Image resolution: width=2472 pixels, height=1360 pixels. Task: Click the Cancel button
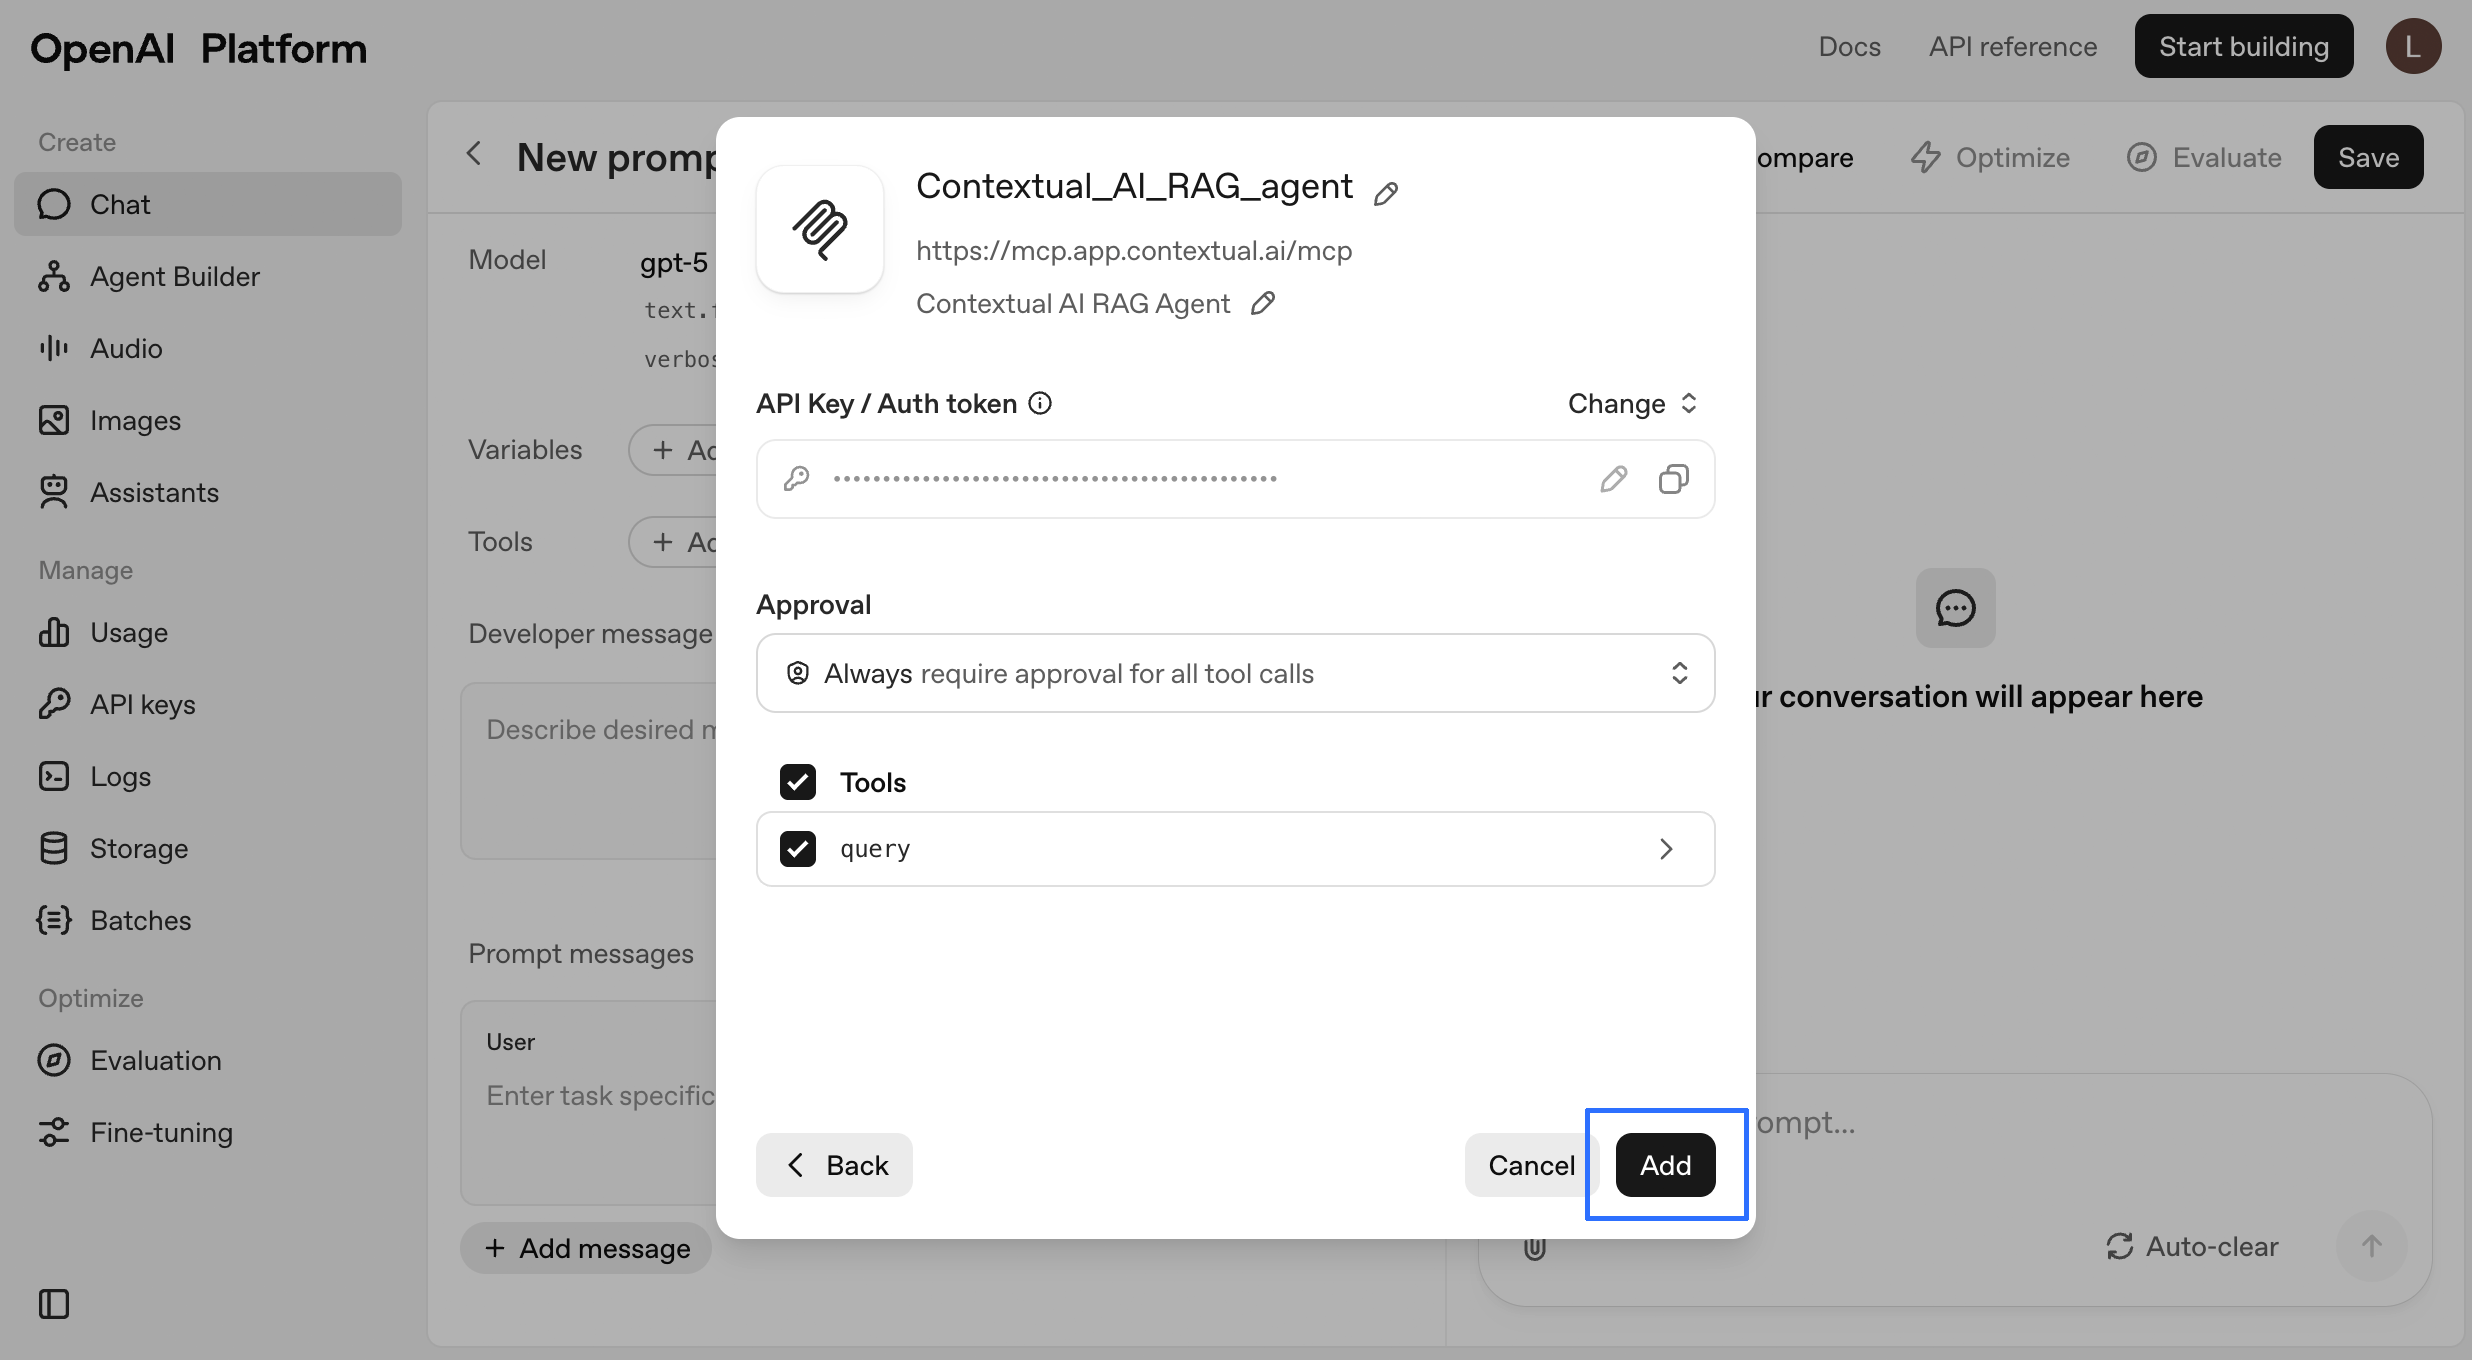1530,1165
